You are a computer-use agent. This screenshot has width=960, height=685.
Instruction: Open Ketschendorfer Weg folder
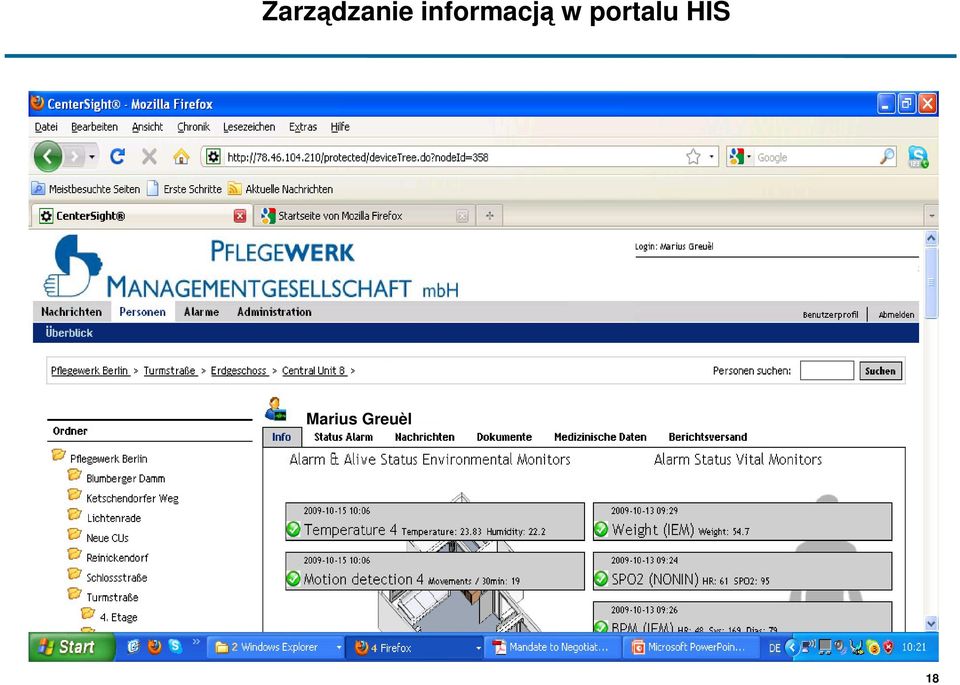[x=124, y=498]
